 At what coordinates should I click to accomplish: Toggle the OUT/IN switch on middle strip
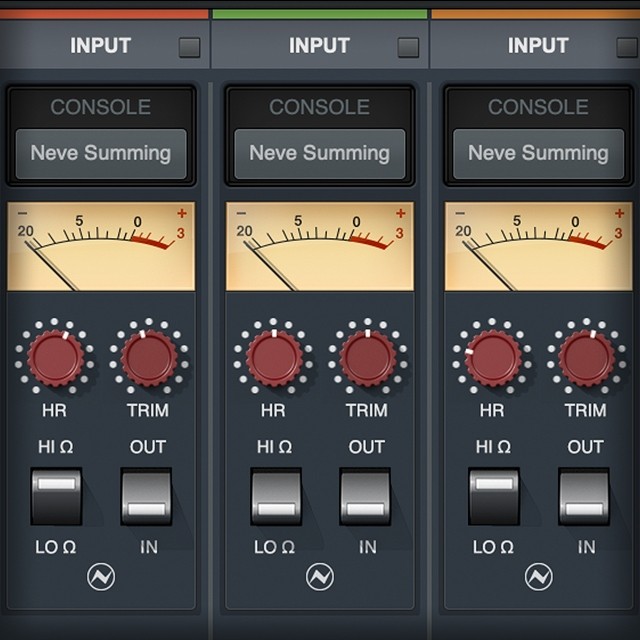coord(365,497)
